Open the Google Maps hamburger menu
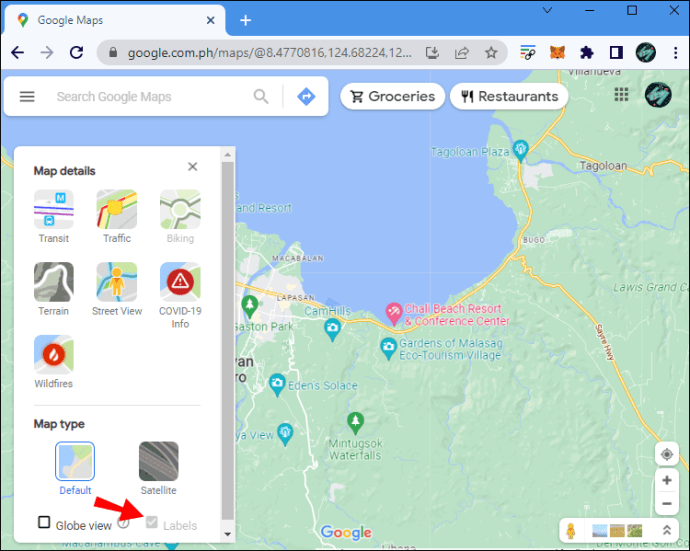 [x=27, y=96]
